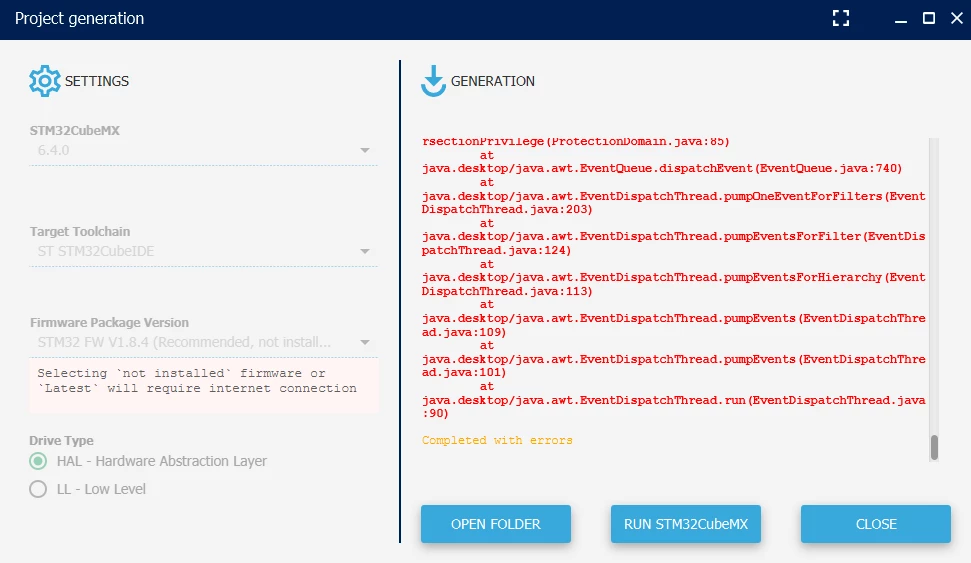
Task: Click the Generation download arrow icon
Action: (433, 81)
